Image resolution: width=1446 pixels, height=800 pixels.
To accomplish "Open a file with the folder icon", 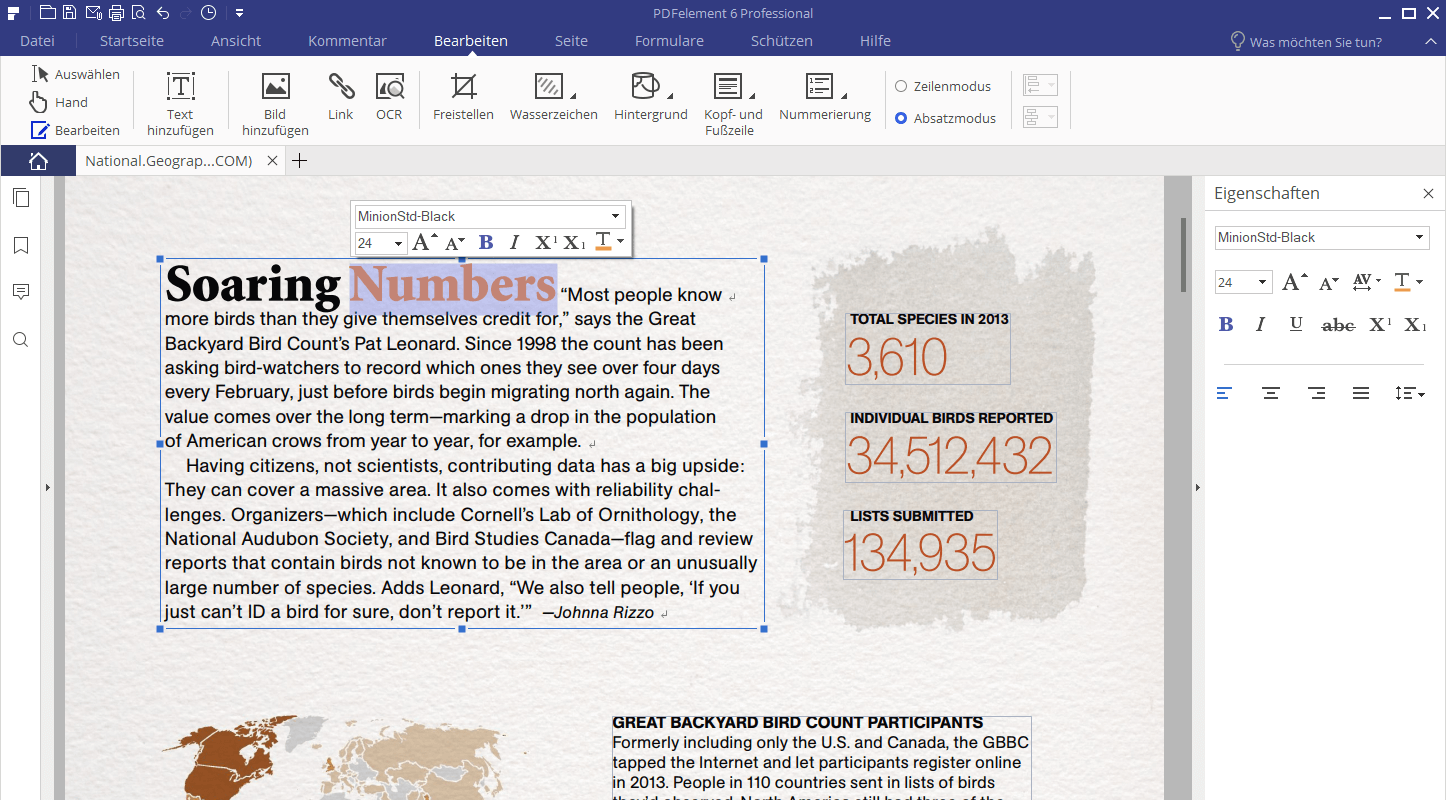I will [47, 13].
